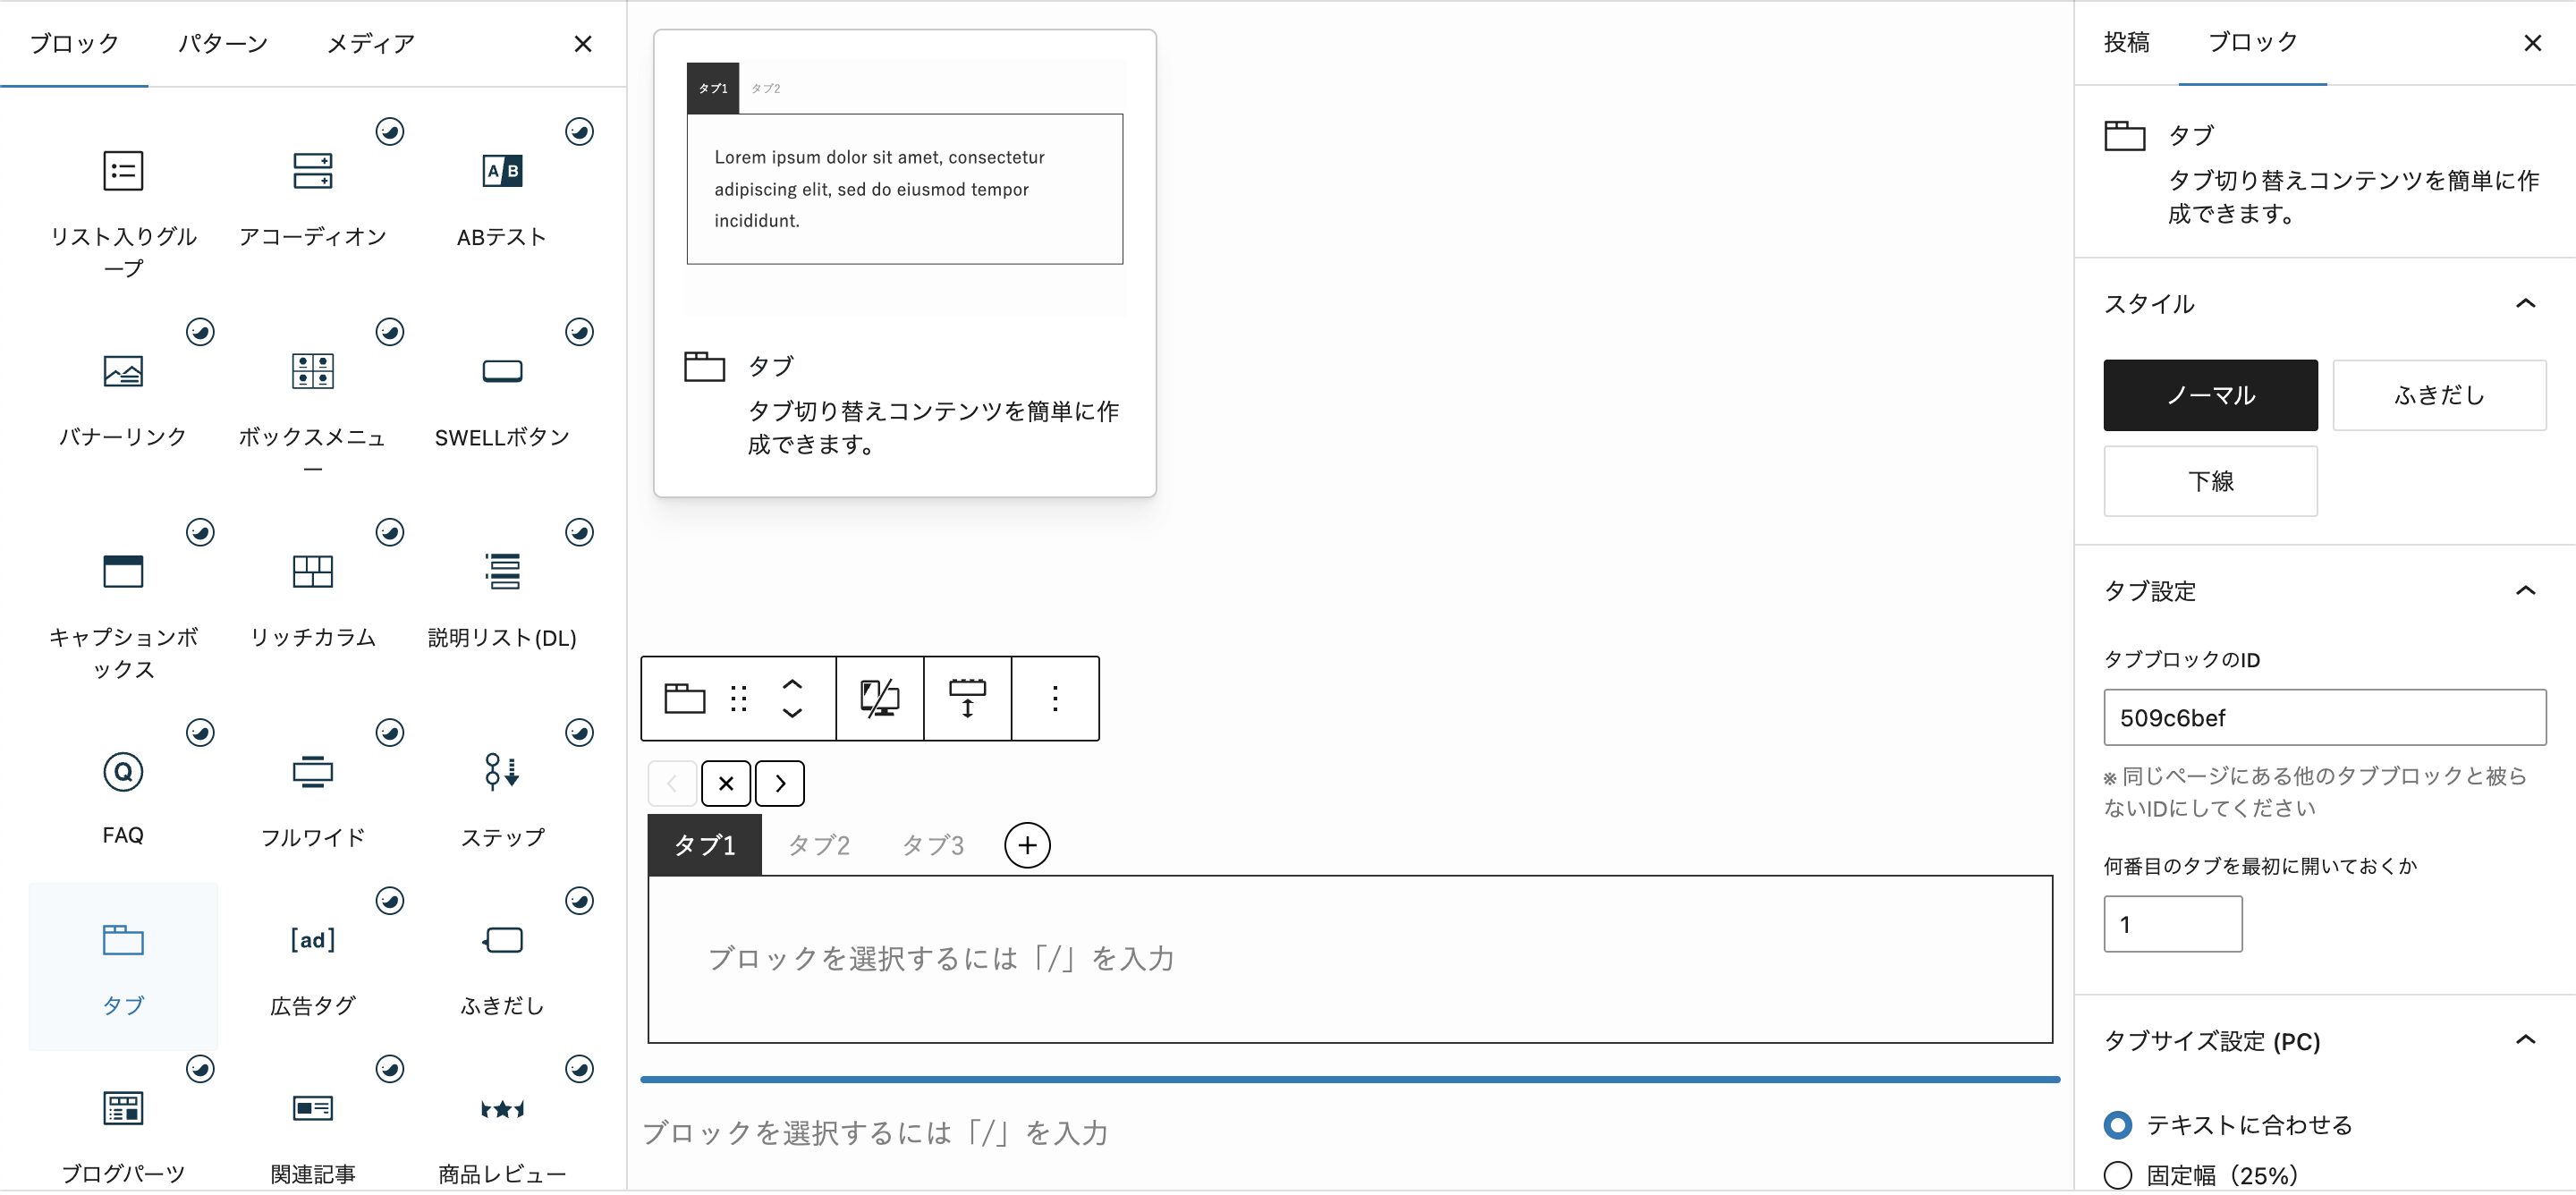Select the 固定幅（25%）radio option

click(x=2117, y=1175)
